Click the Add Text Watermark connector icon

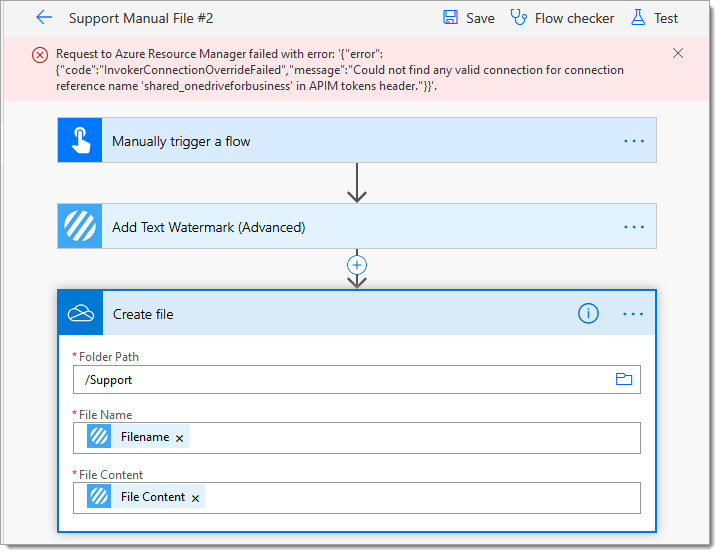point(80,226)
